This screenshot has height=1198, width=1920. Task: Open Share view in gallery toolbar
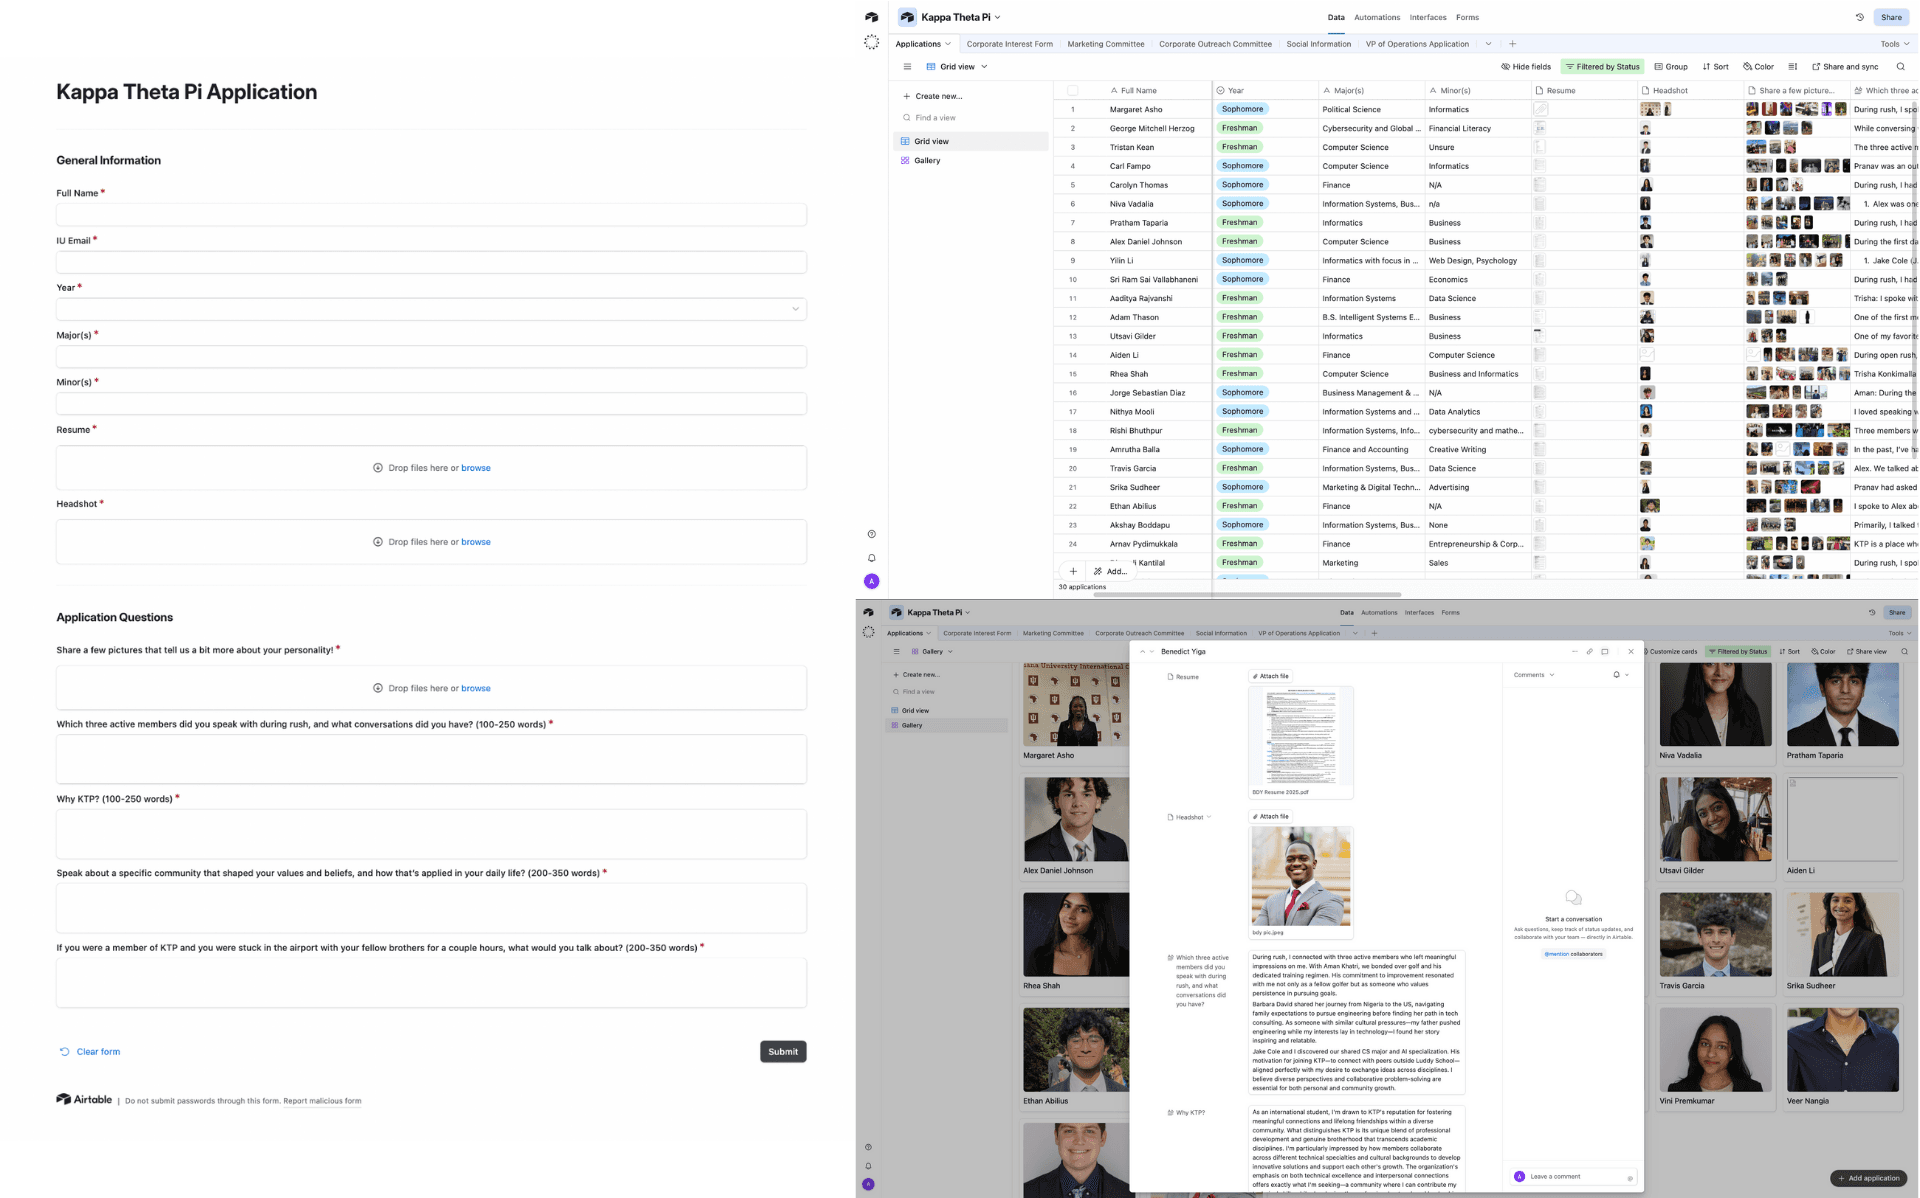click(1867, 651)
